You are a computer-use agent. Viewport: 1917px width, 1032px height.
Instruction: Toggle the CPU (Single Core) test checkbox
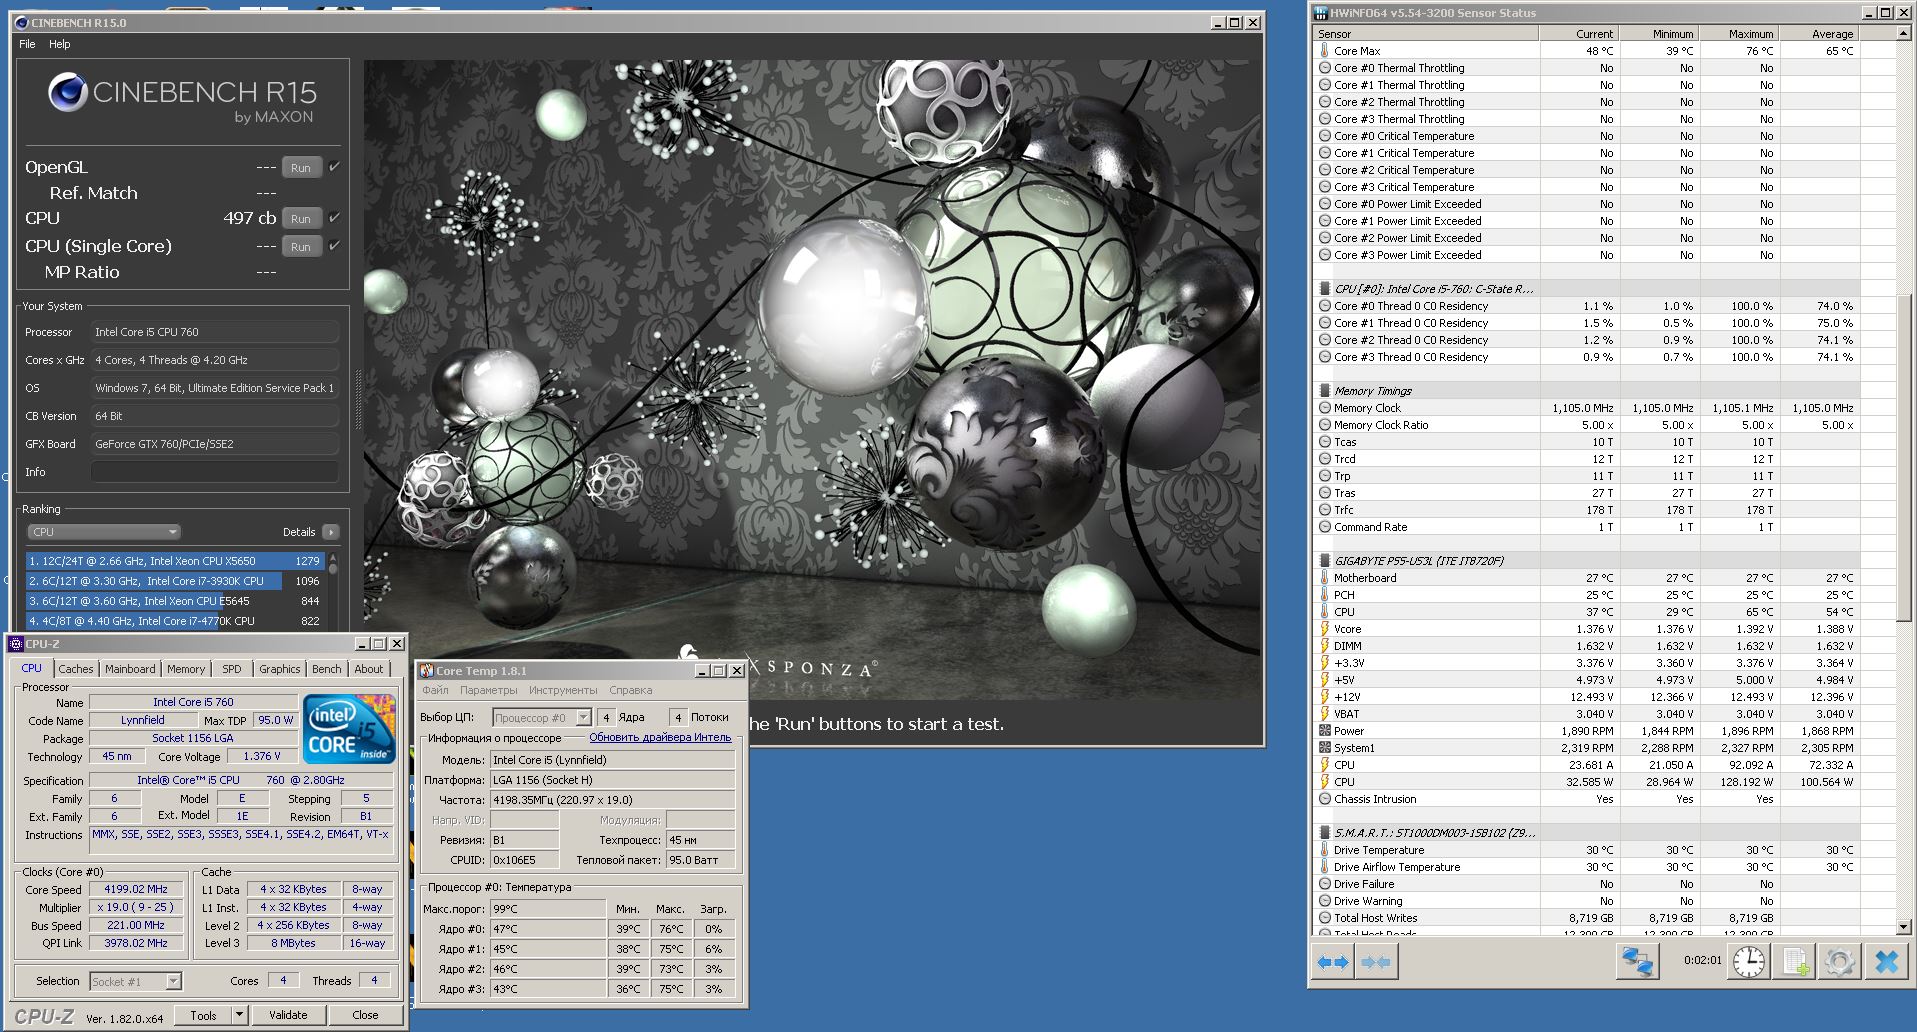(334, 245)
